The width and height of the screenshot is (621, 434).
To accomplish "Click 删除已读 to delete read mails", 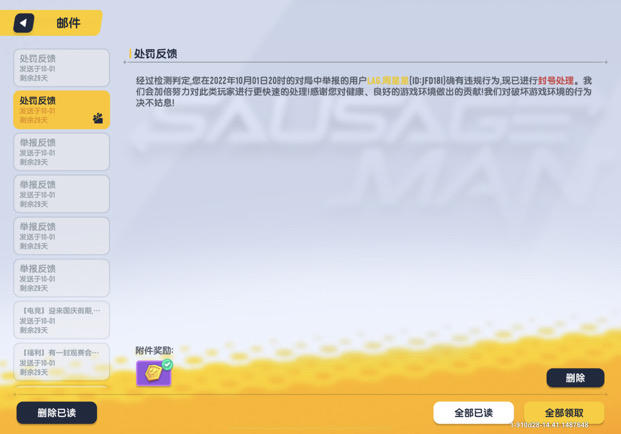I will 57,413.
